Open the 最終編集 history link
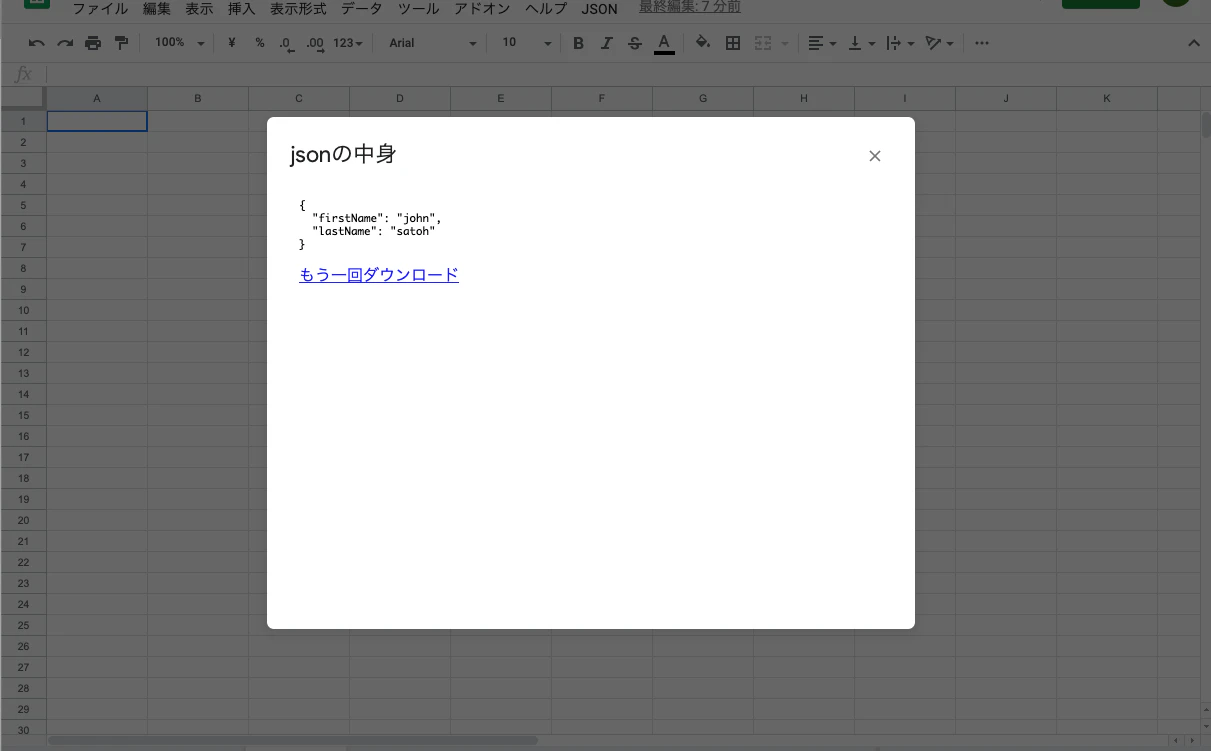 tap(690, 8)
